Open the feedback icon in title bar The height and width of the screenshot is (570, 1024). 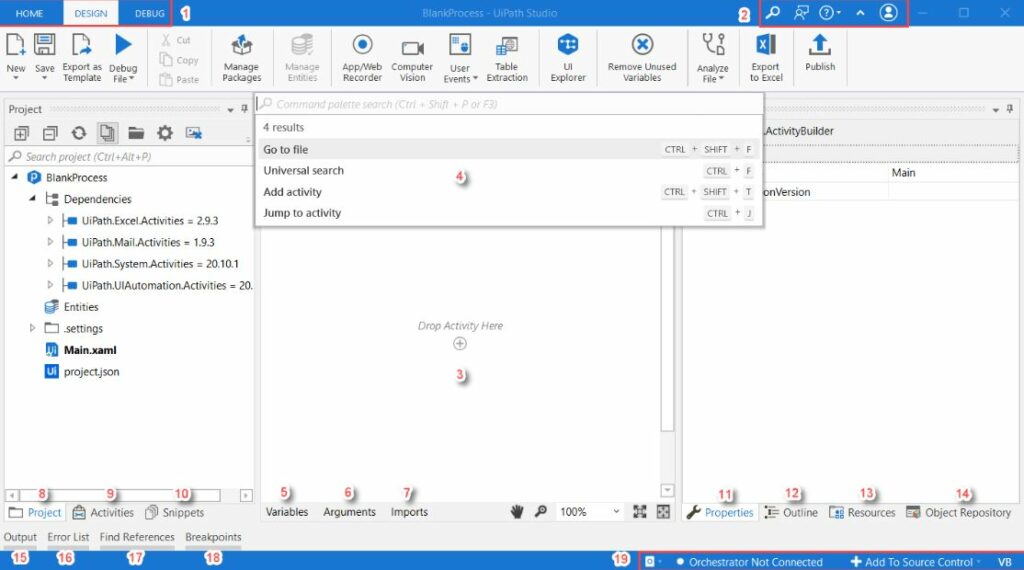click(801, 12)
